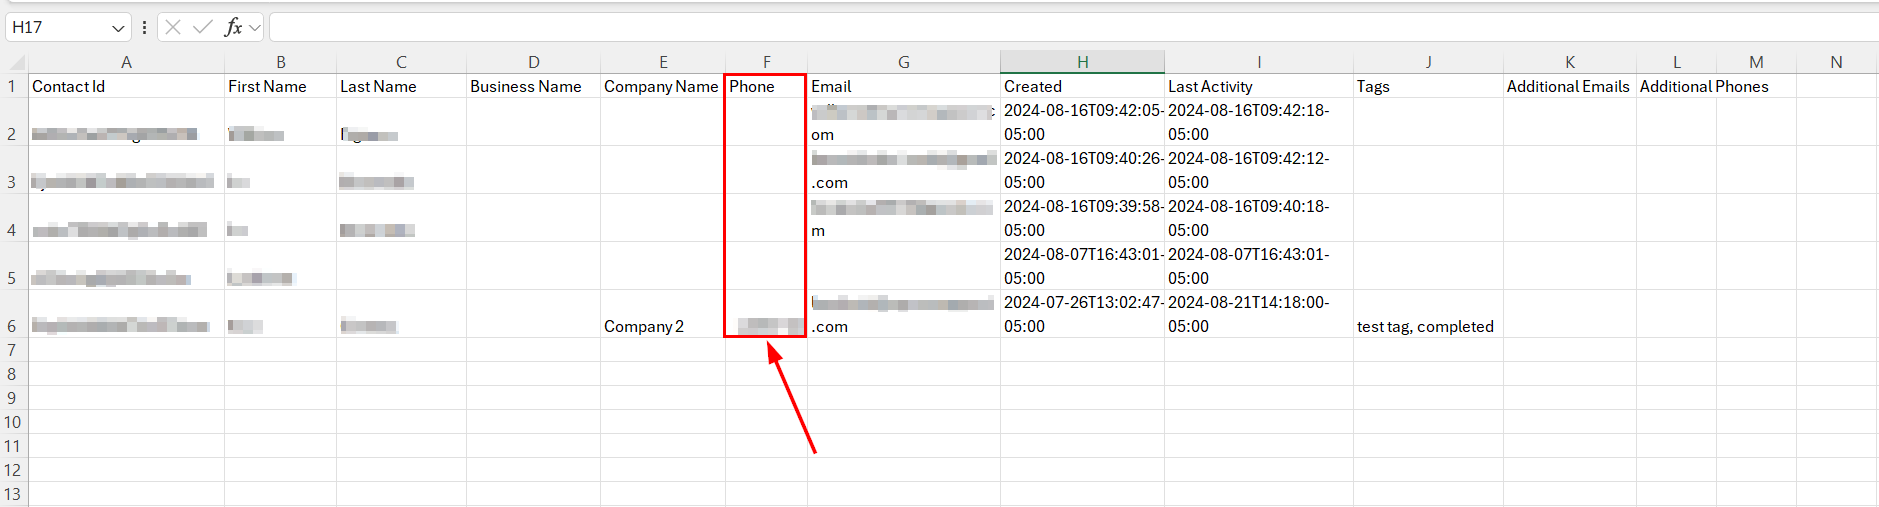The height and width of the screenshot is (507, 1879).
Task: Click the Cancel (X) icon in formula bar
Action: point(173,27)
